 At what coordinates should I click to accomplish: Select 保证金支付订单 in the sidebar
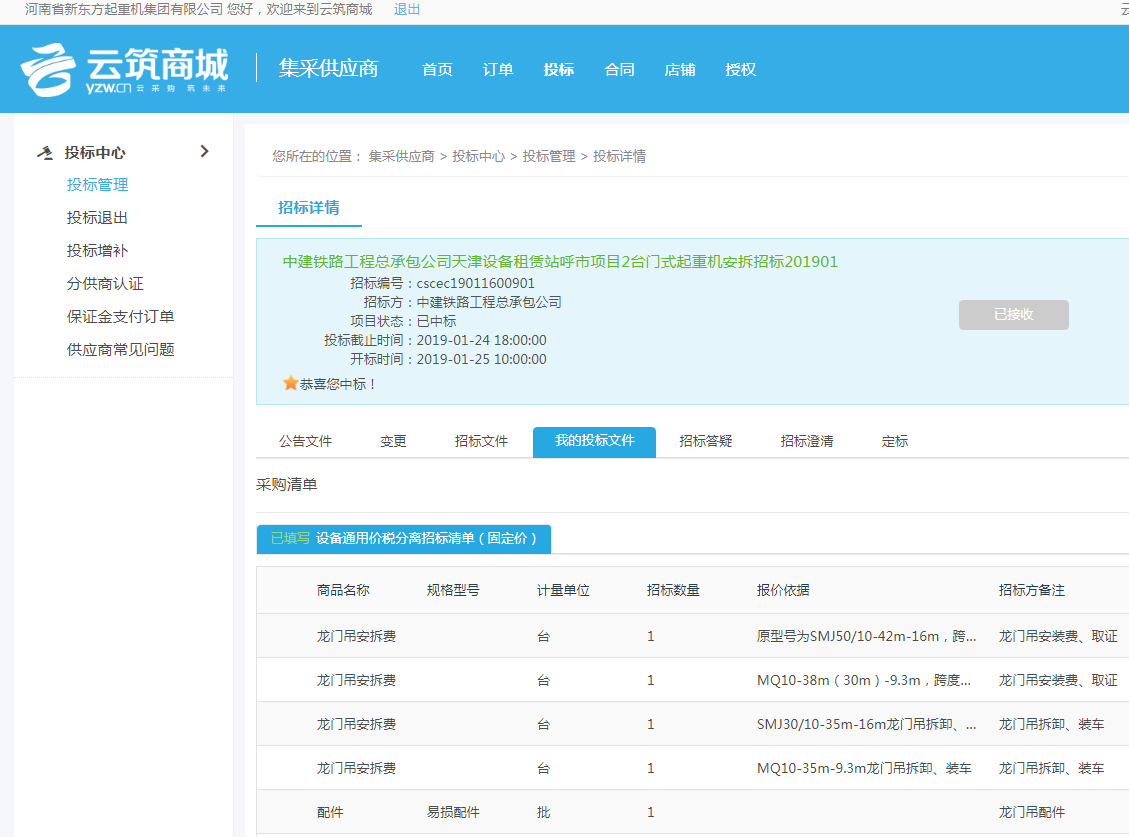(120, 317)
